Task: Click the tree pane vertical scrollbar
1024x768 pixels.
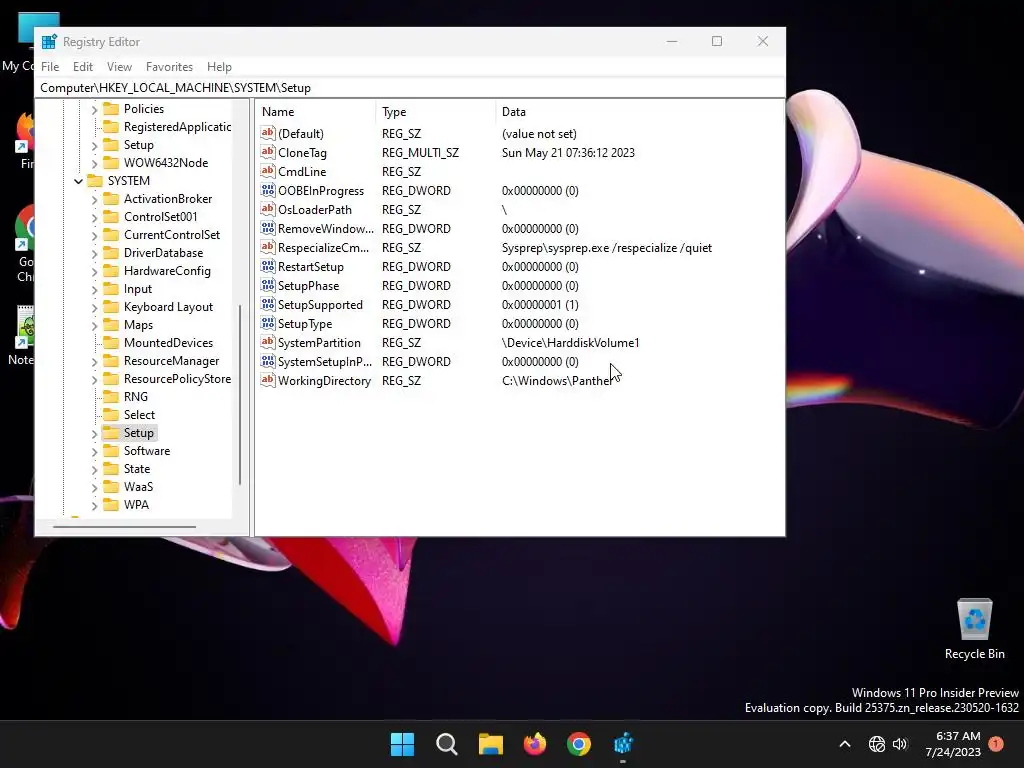Action: tap(240, 395)
